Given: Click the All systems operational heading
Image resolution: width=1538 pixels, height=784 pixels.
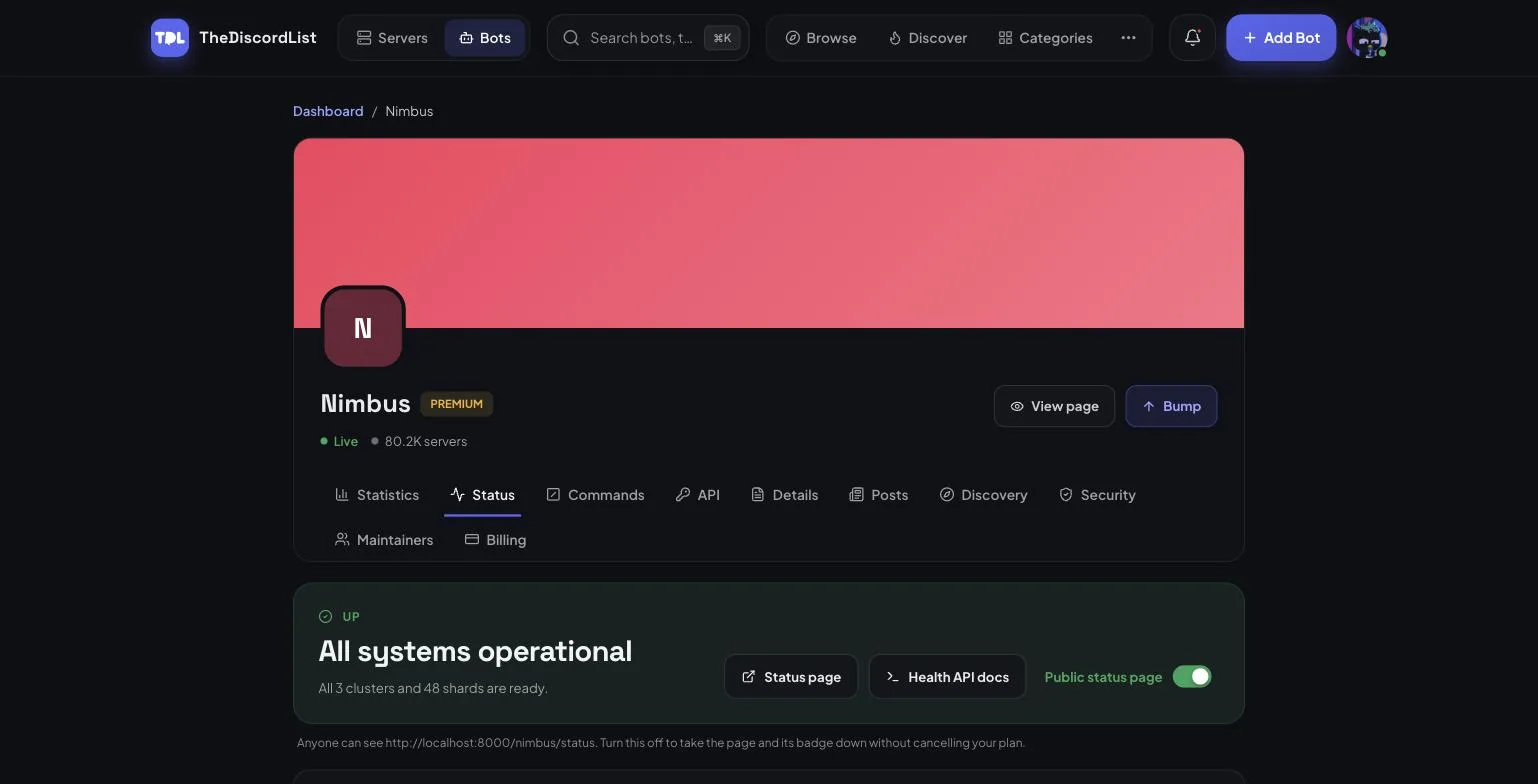Looking at the screenshot, I should tap(475, 651).
